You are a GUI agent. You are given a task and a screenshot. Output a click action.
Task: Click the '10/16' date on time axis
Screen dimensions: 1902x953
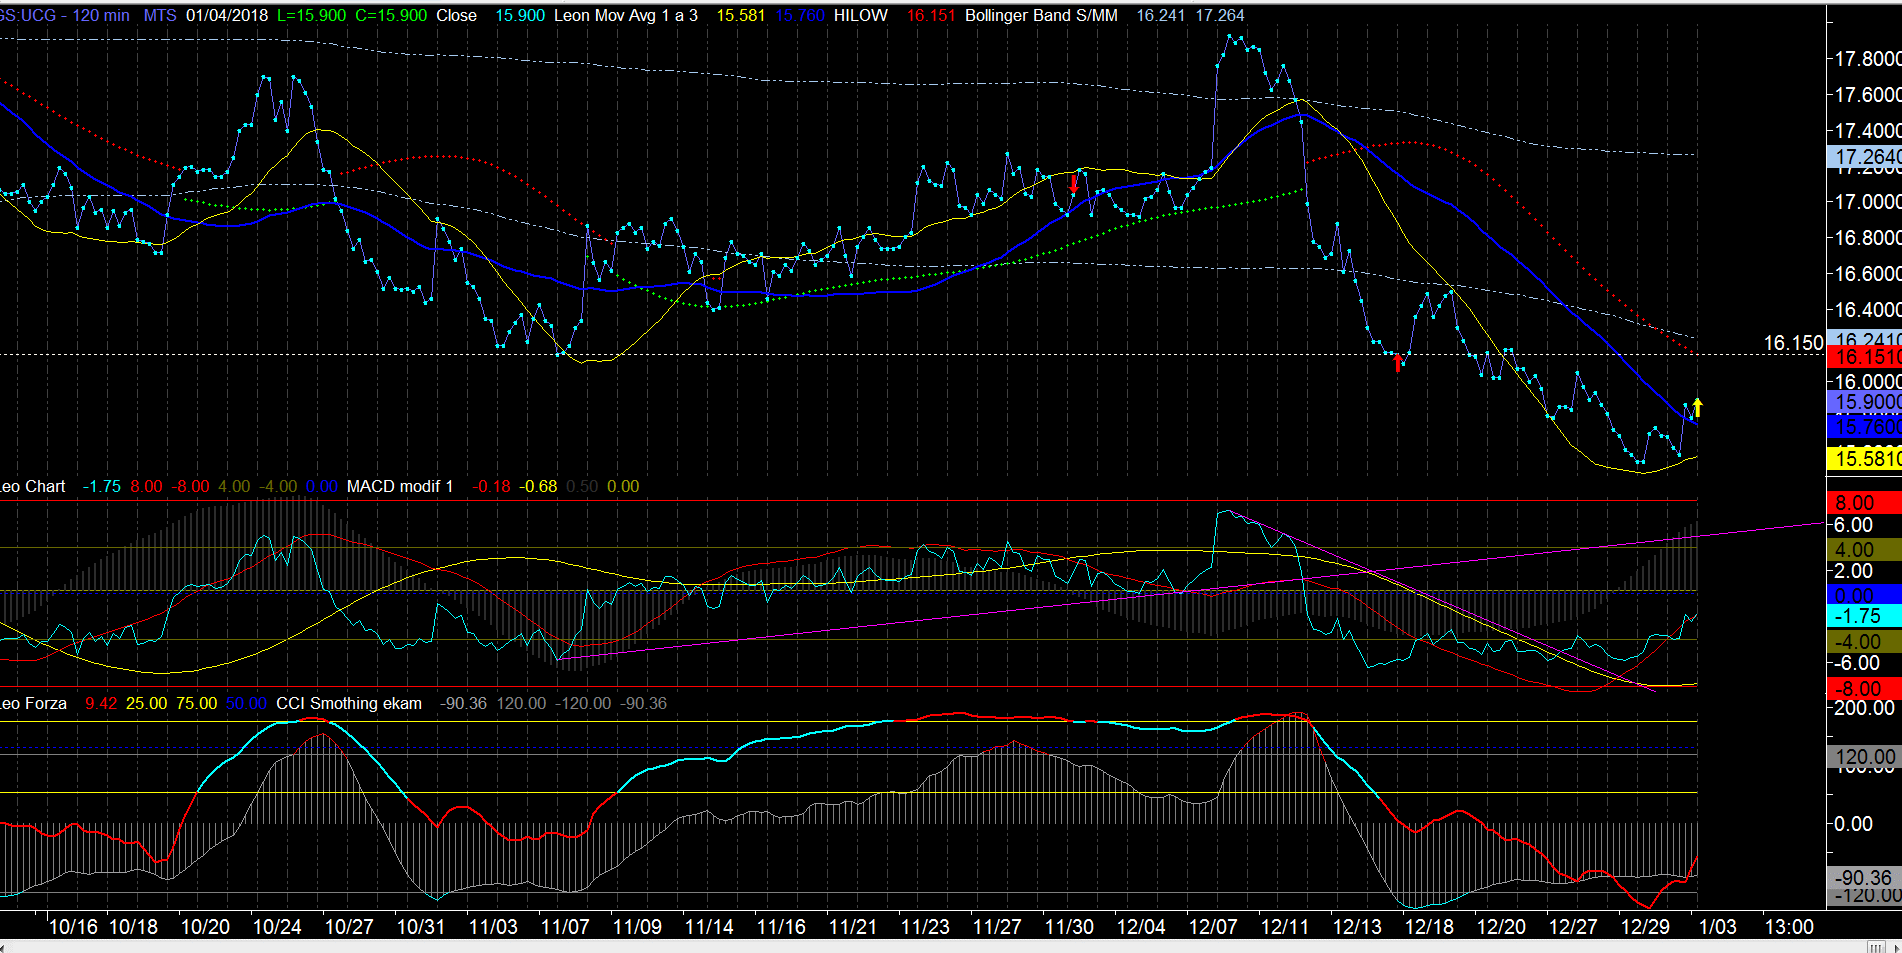[x=73, y=927]
